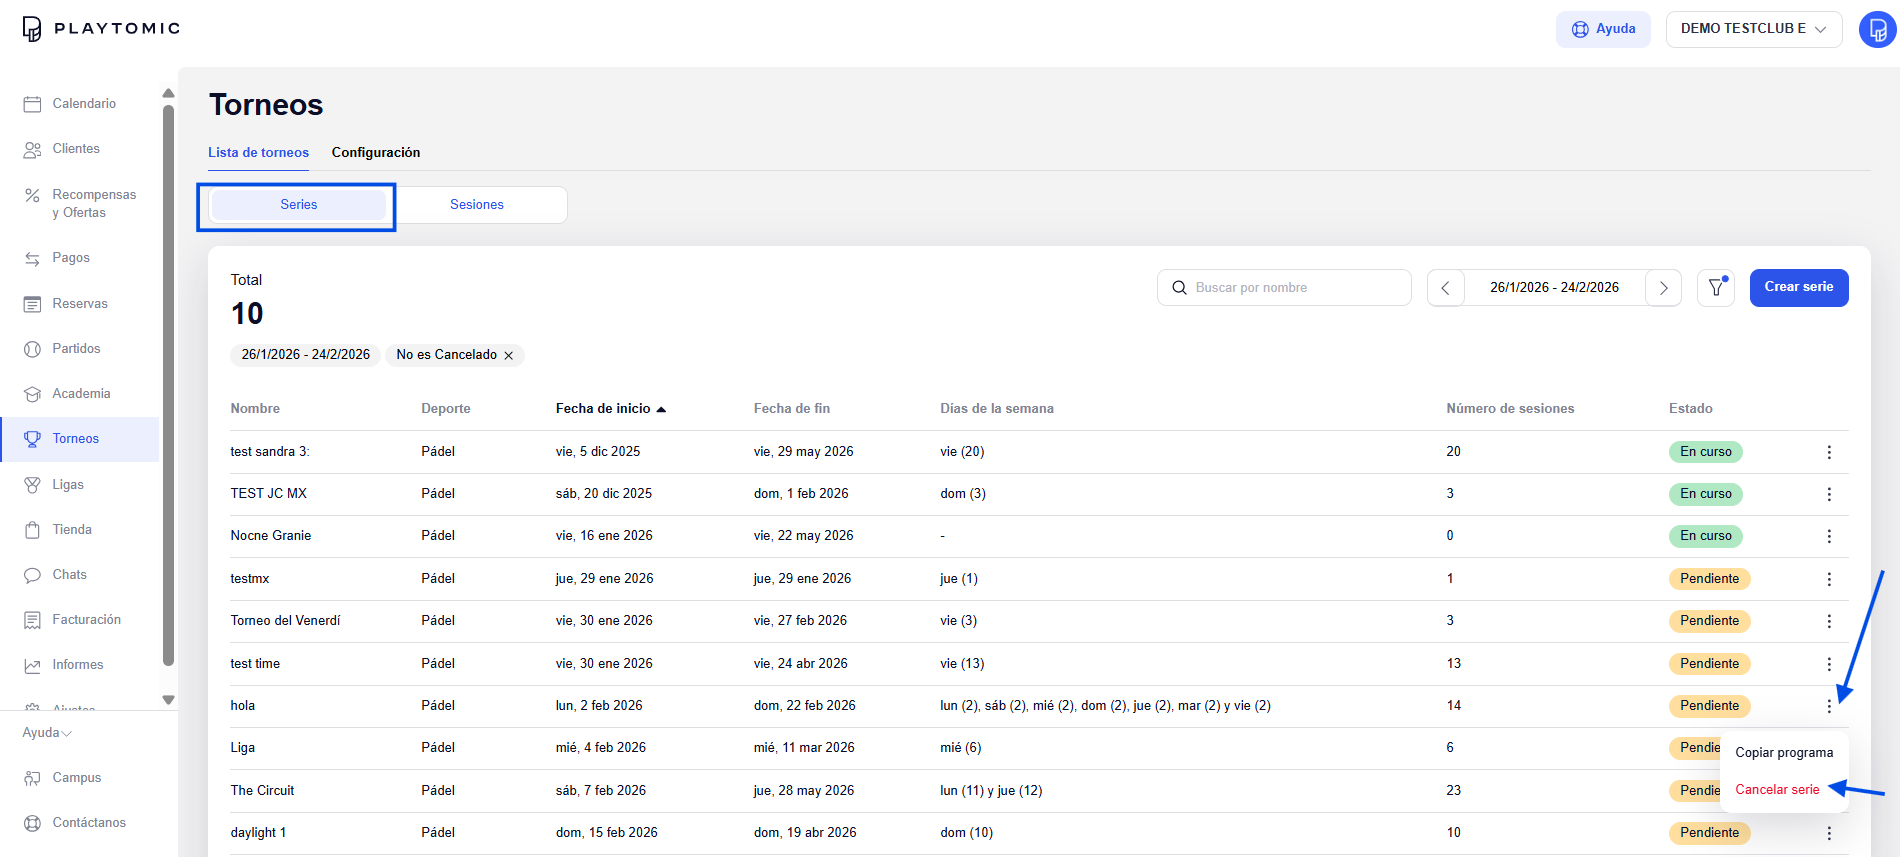The image size is (1900, 857).
Task: Open the Configuración tab
Action: [x=376, y=153]
